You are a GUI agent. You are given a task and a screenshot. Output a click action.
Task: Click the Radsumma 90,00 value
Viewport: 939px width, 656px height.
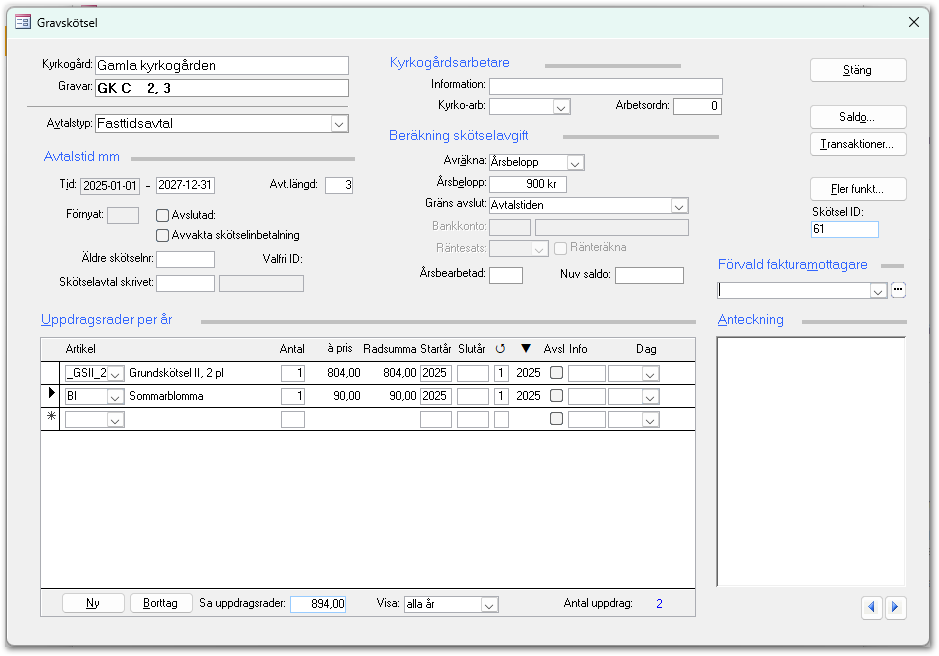402,396
